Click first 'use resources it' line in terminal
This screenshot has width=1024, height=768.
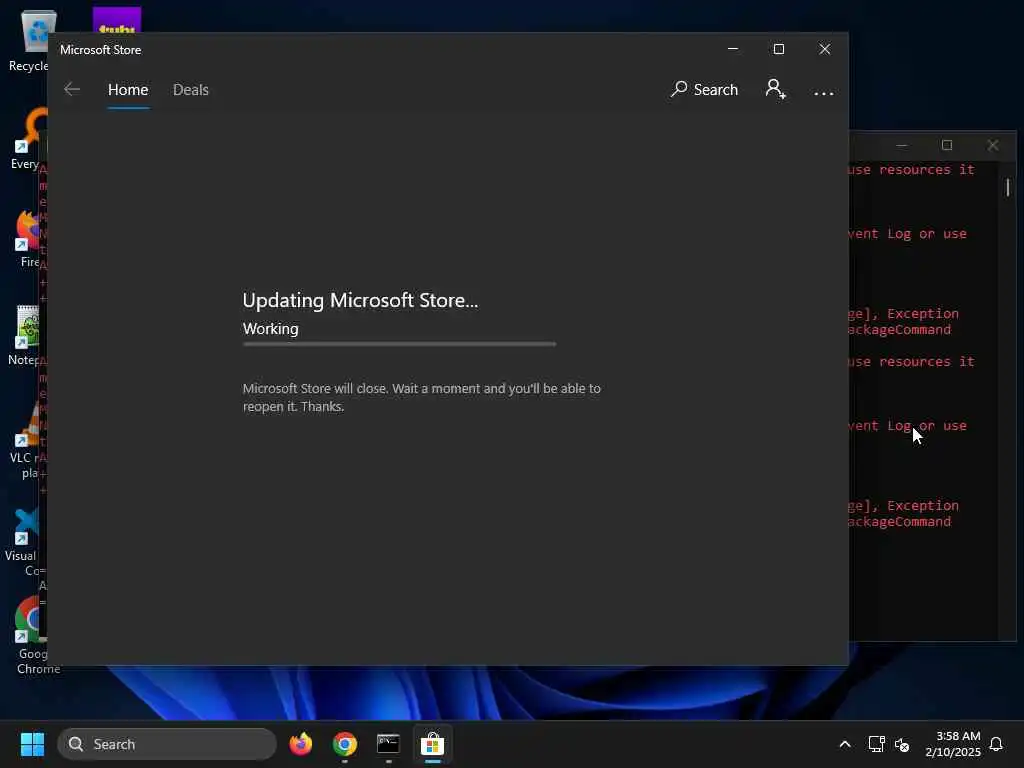[911, 170]
